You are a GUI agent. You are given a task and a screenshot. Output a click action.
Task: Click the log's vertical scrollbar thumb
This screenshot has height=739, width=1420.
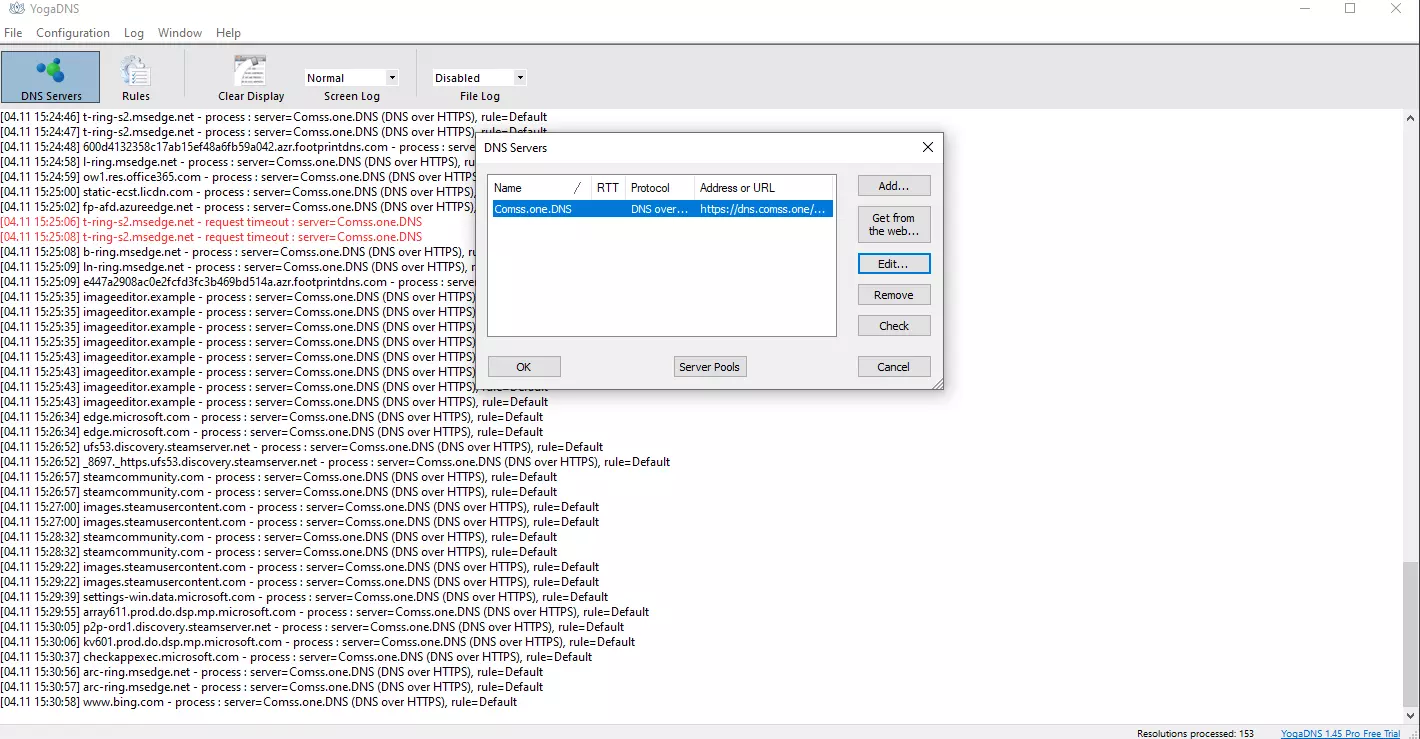[1411, 635]
